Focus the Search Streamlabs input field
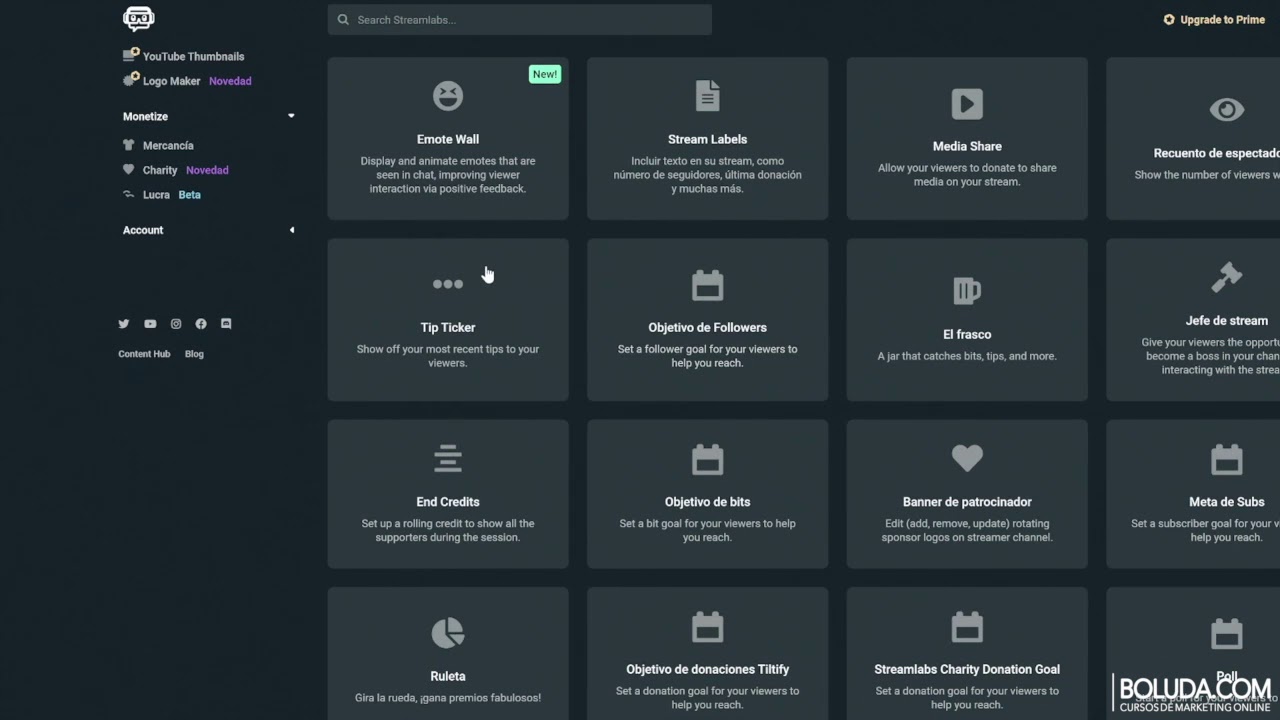Image resolution: width=1280 pixels, height=720 pixels. 520,20
